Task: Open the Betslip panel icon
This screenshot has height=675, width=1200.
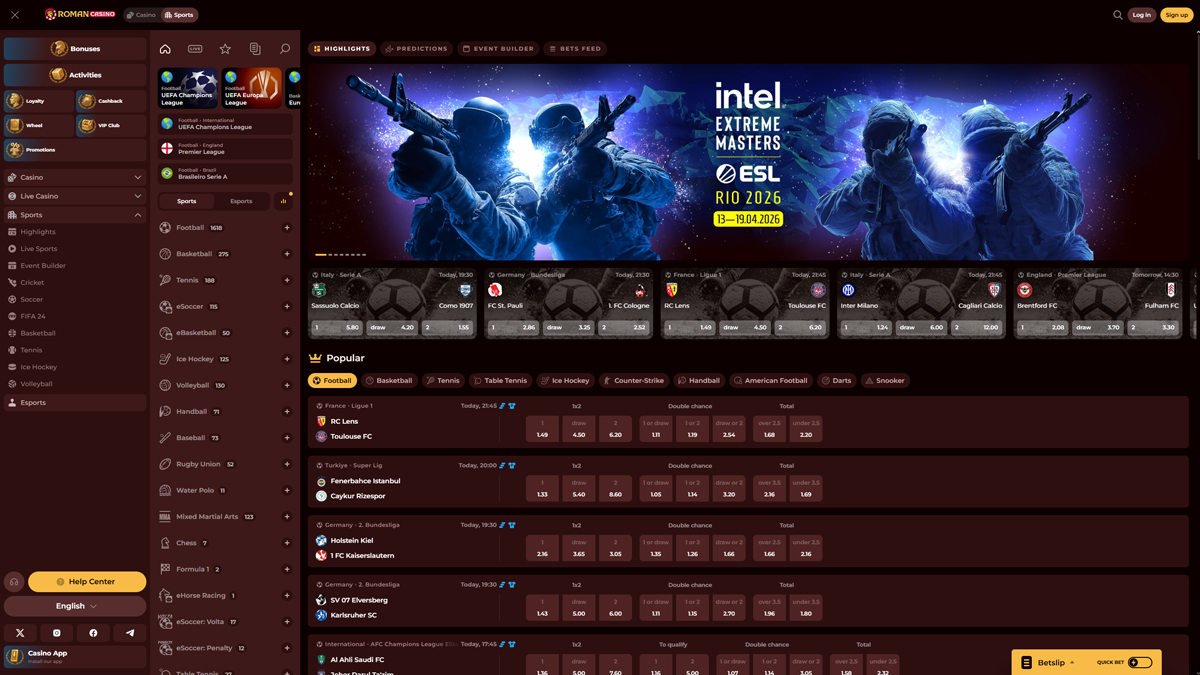Action: coord(1026,662)
